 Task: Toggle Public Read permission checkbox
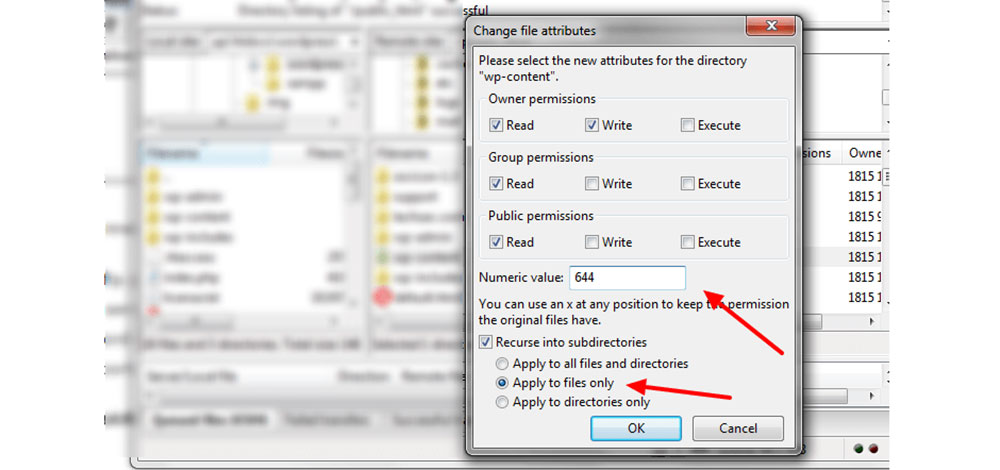coord(496,242)
